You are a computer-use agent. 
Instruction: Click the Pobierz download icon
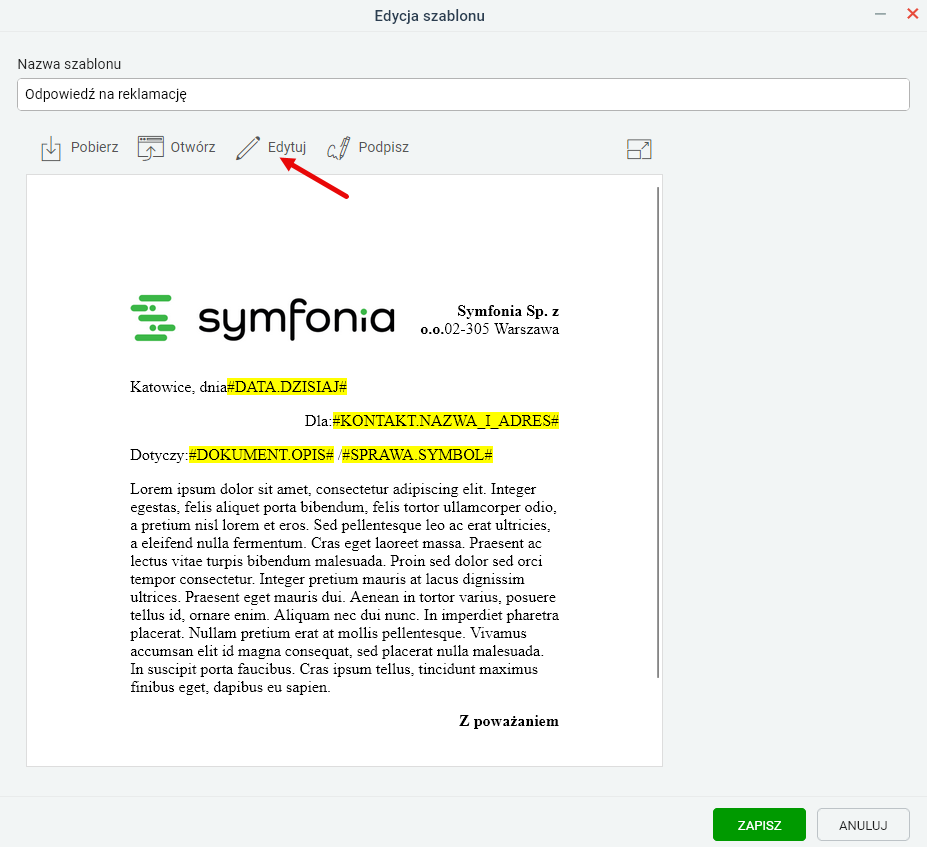click(51, 148)
